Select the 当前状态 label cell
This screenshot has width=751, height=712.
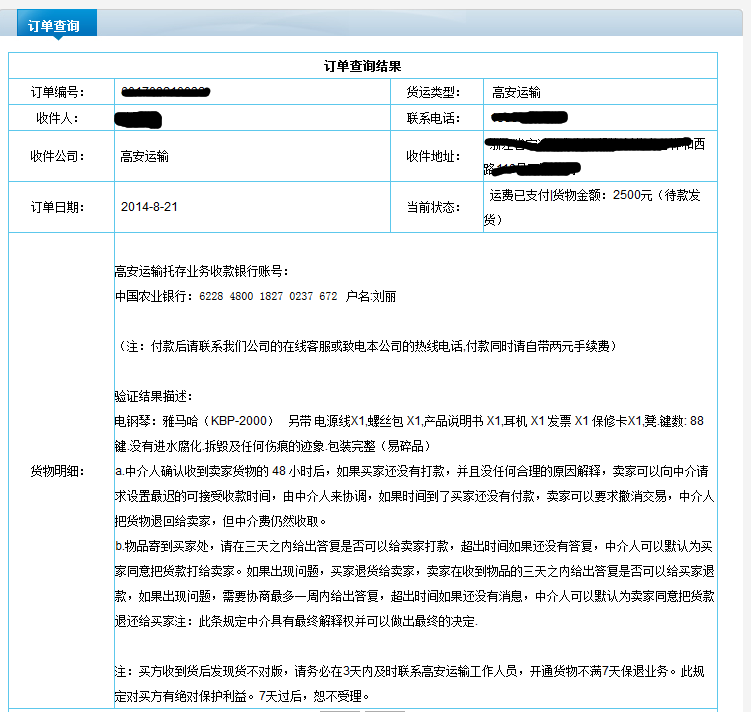point(432,207)
